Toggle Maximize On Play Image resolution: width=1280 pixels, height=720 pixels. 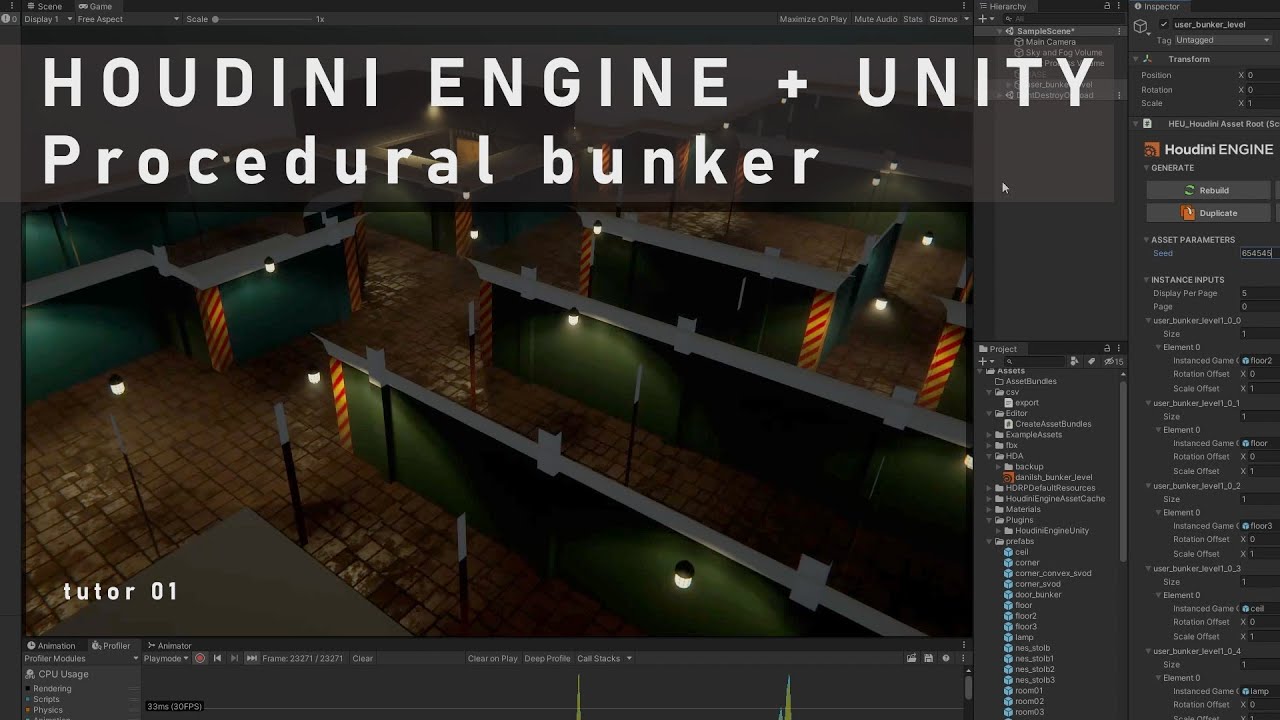click(813, 19)
